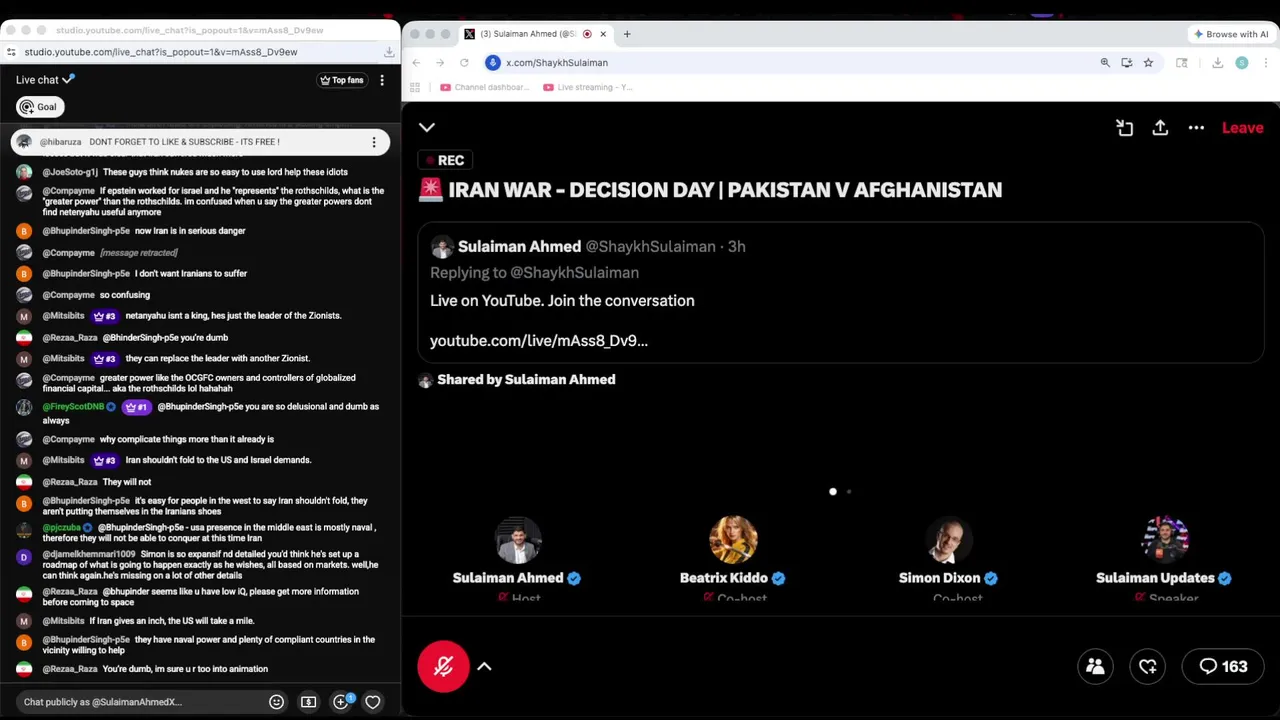Viewport: 1280px width, 720px height.
Task: Click the "They will not" message by @Rezaa_Raza
Action: click(127, 482)
